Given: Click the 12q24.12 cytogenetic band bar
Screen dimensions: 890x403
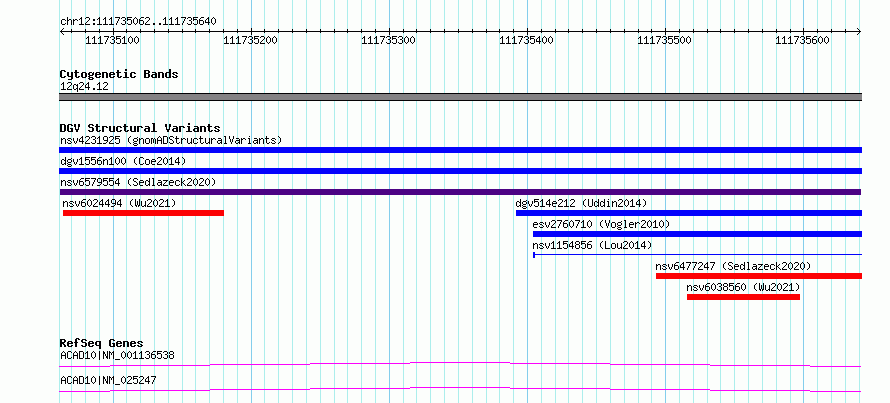Looking at the screenshot, I should point(460,97).
